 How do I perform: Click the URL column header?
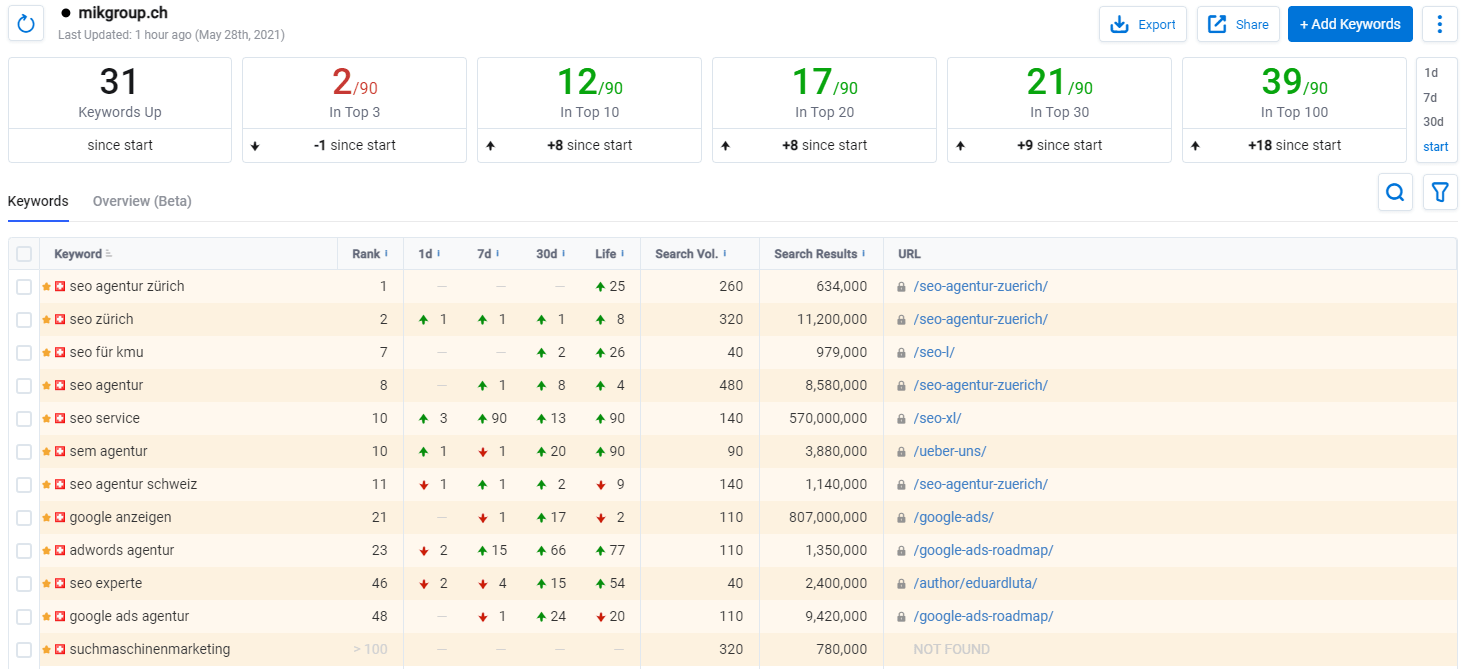(909, 254)
